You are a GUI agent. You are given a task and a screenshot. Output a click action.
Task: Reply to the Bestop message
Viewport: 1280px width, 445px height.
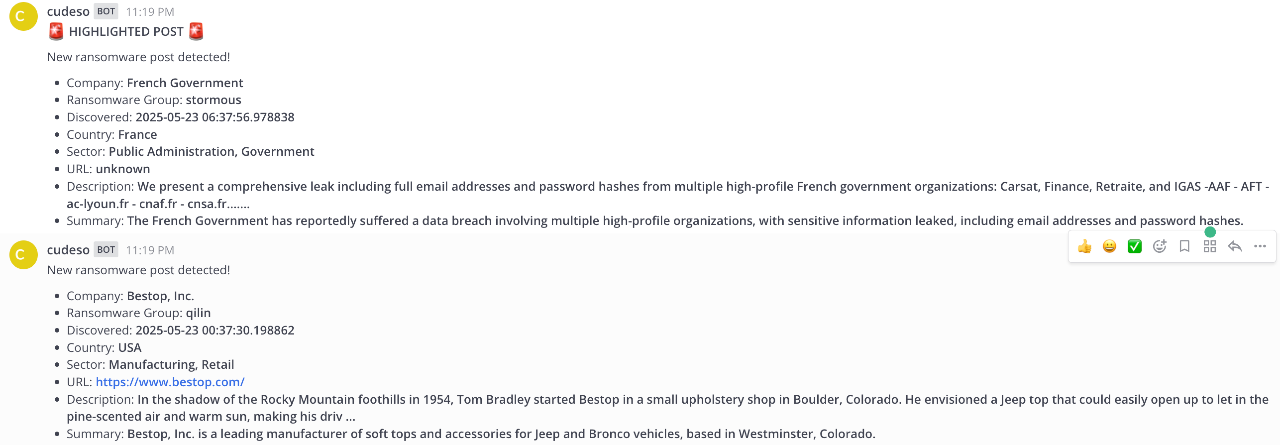coord(1235,246)
